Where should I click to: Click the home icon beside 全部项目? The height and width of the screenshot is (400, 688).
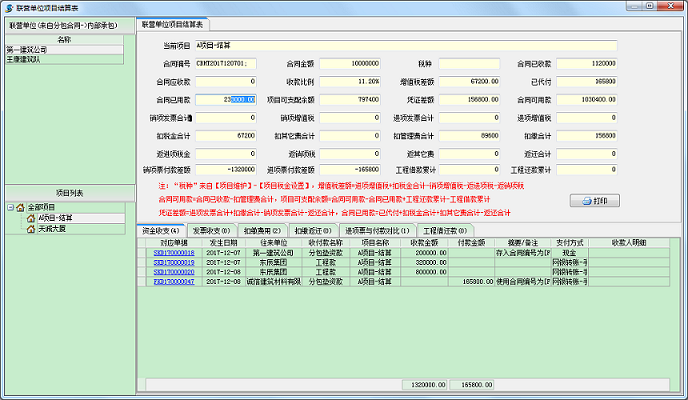(x=22, y=207)
